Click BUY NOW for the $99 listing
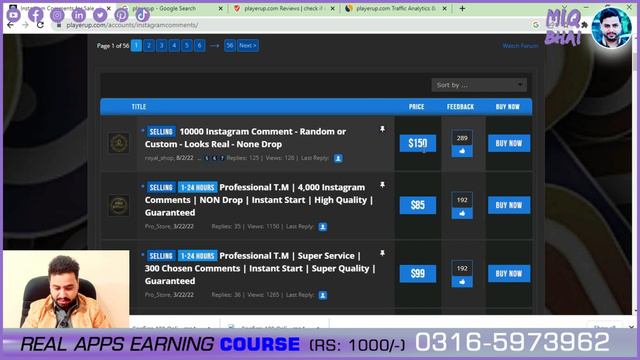 click(x=509, y=273)
